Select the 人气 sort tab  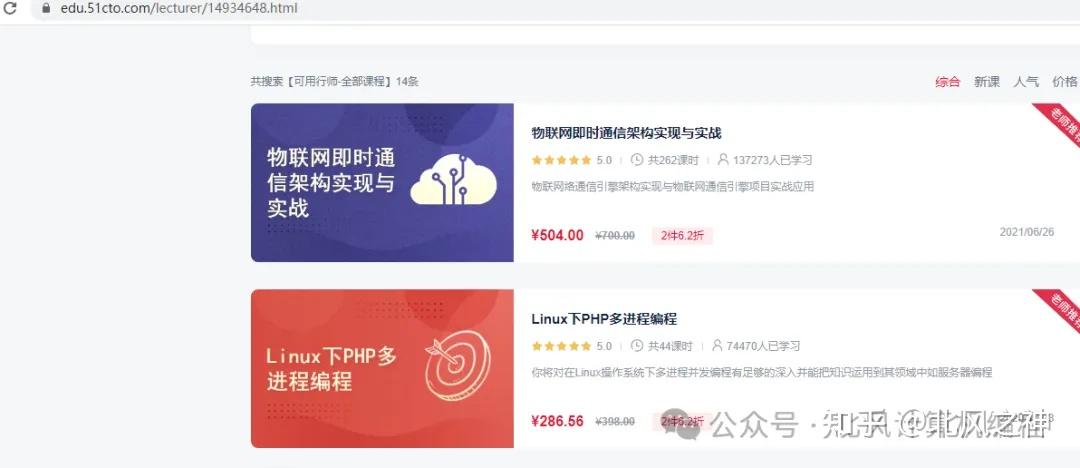point(1026,81)
